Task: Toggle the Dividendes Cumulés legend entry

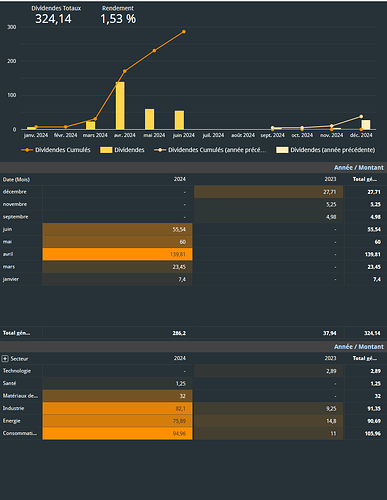Action: pyautogui.click(x=56, y=150)
